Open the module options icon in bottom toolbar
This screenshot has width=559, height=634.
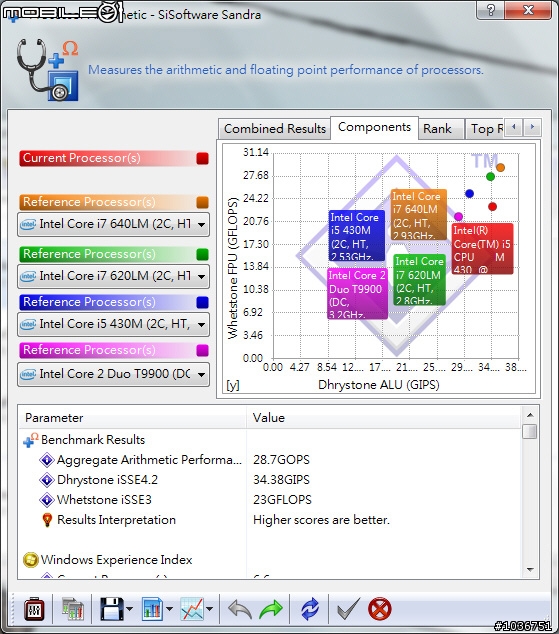pyautogui.click(x=34, y=609)
